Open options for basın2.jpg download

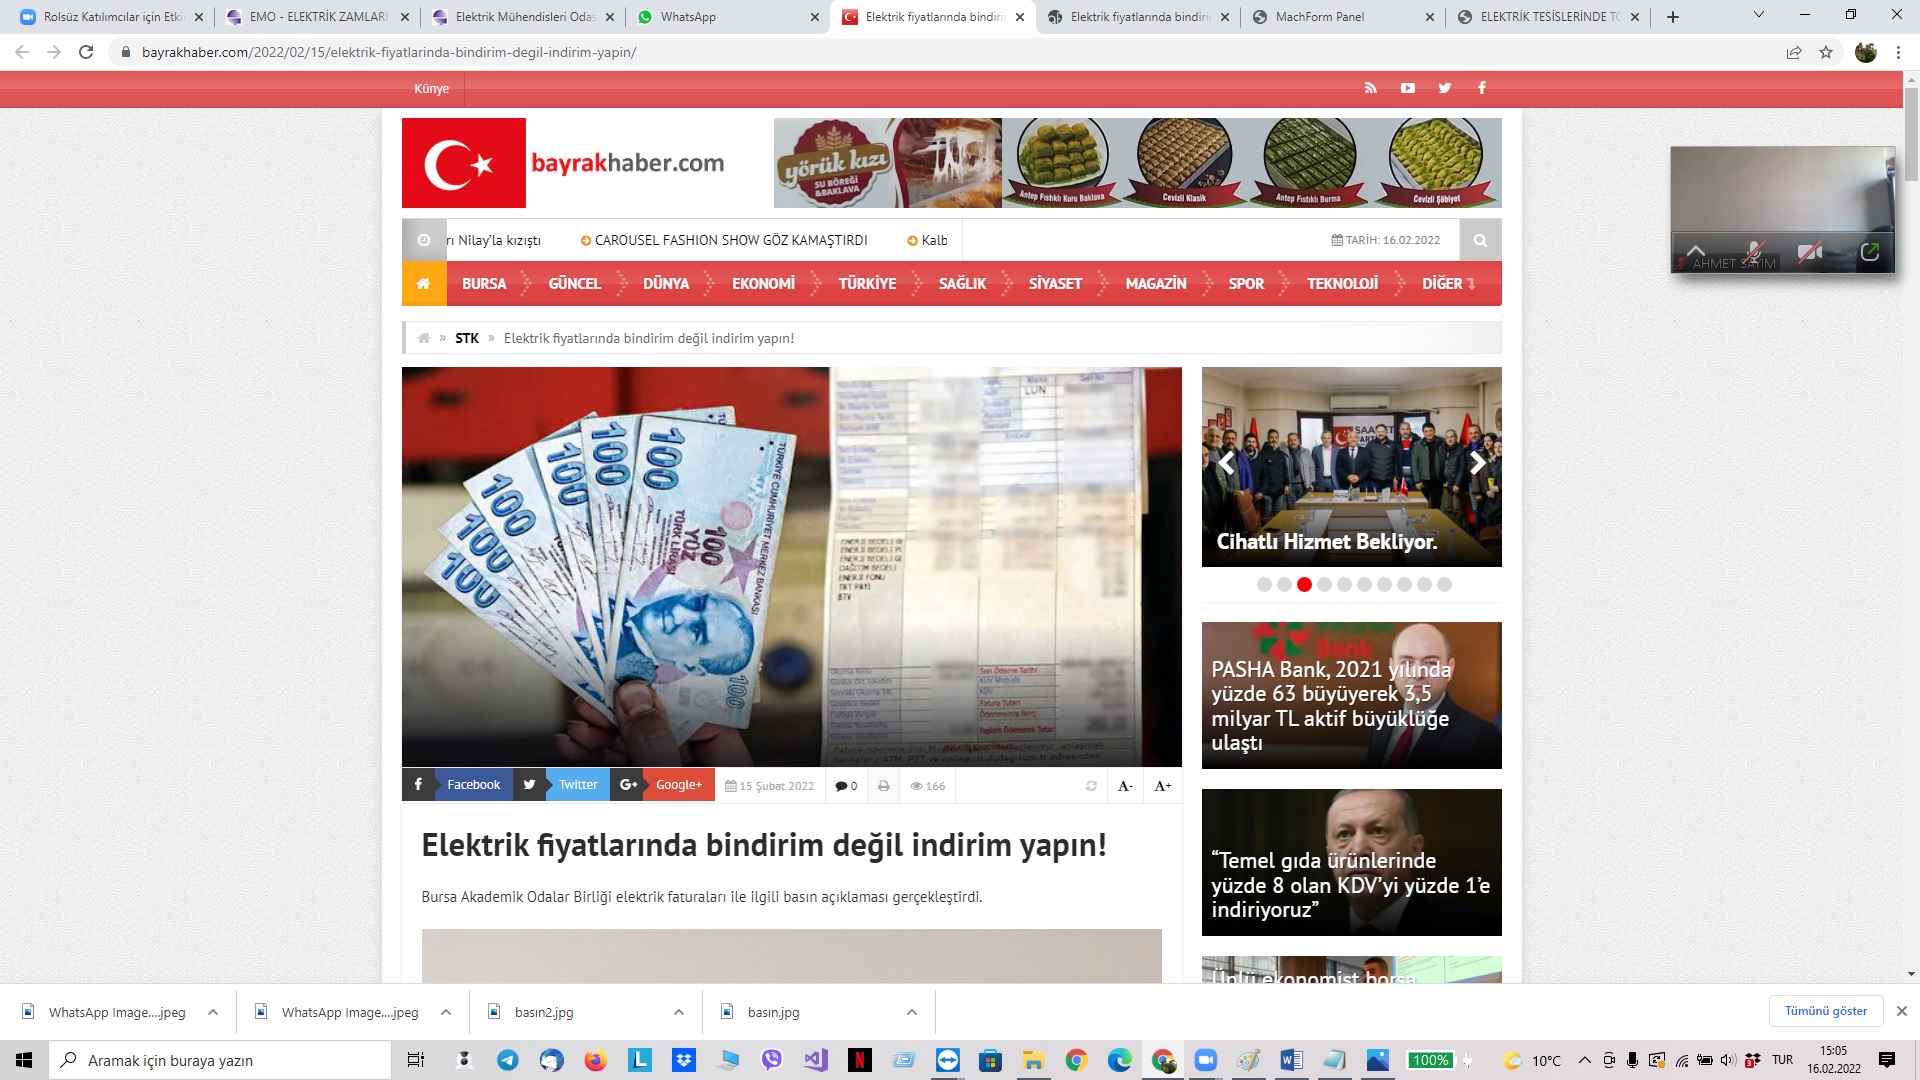[678, 1012]
